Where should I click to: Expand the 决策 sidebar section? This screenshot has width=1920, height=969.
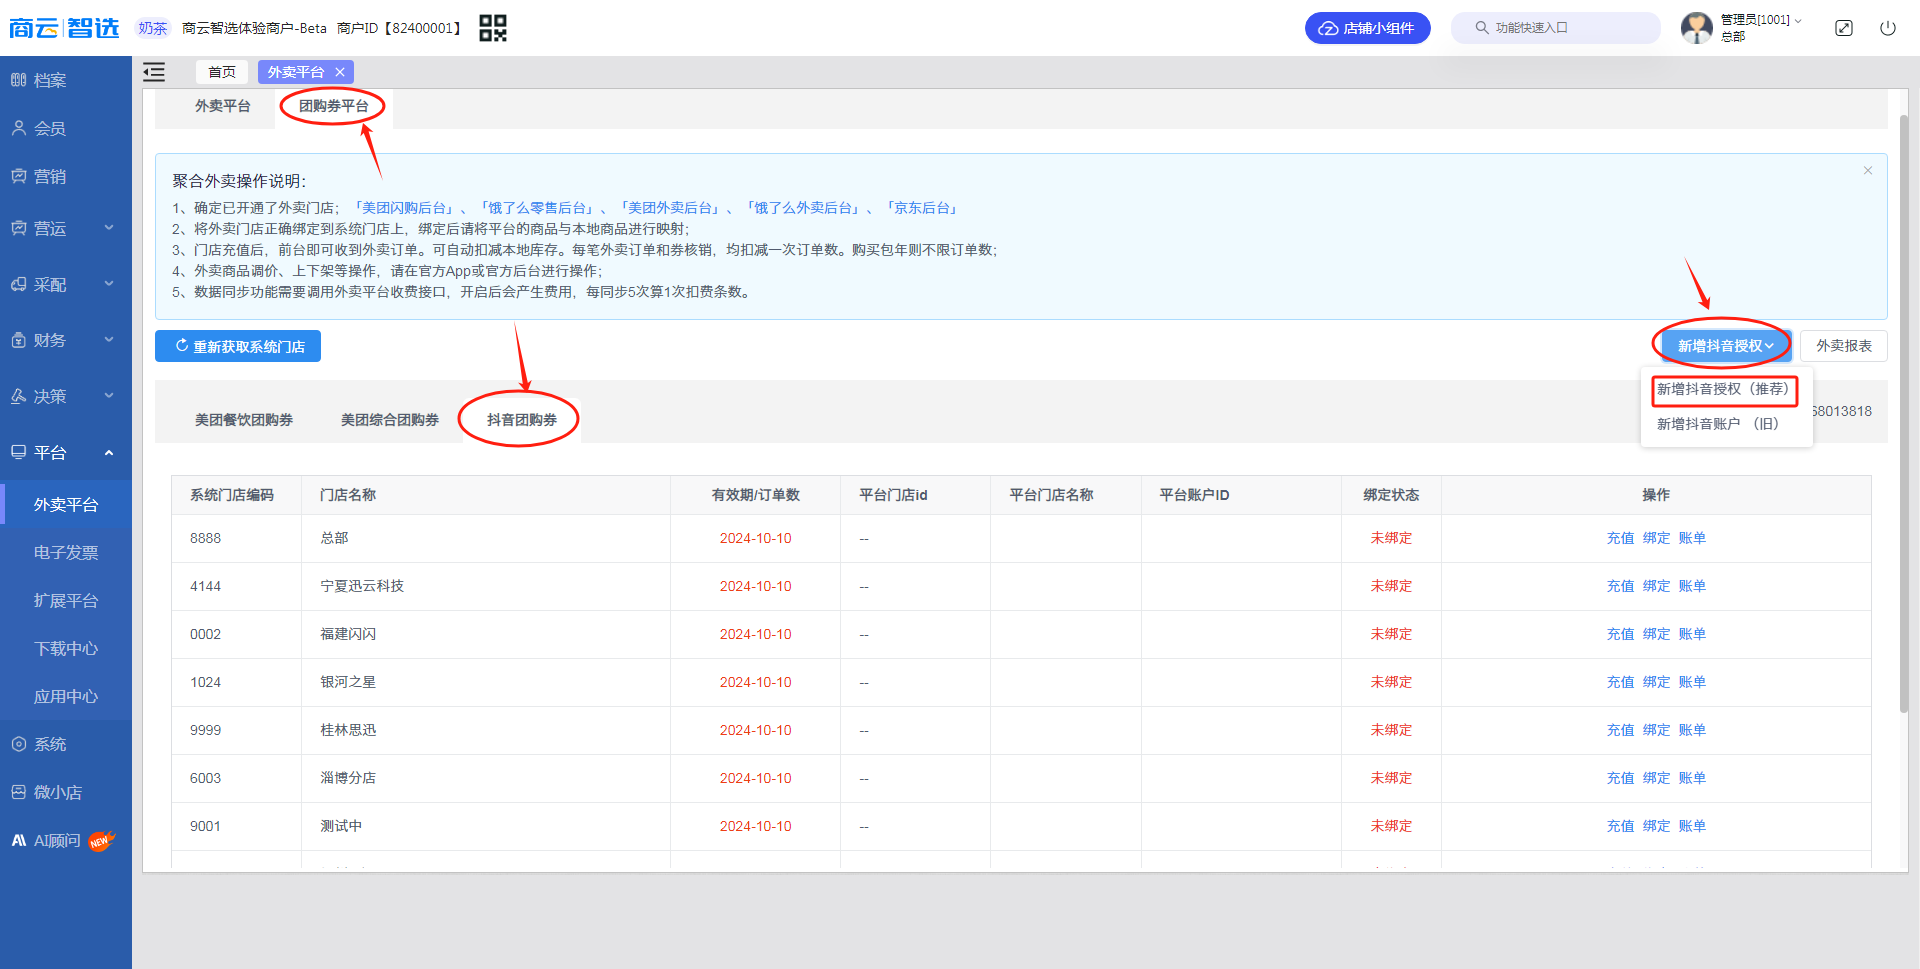66,396
